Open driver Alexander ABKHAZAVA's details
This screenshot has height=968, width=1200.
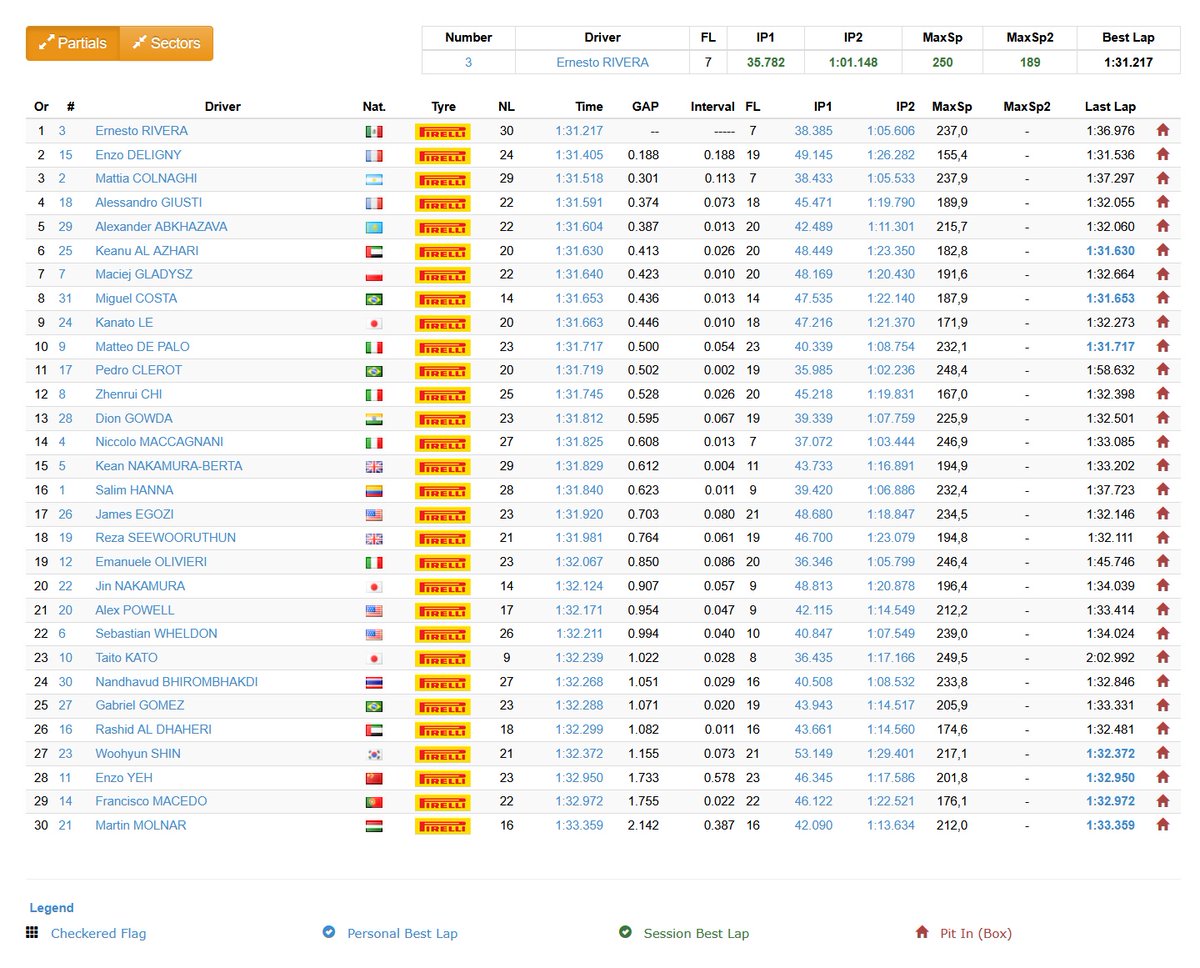161,227
